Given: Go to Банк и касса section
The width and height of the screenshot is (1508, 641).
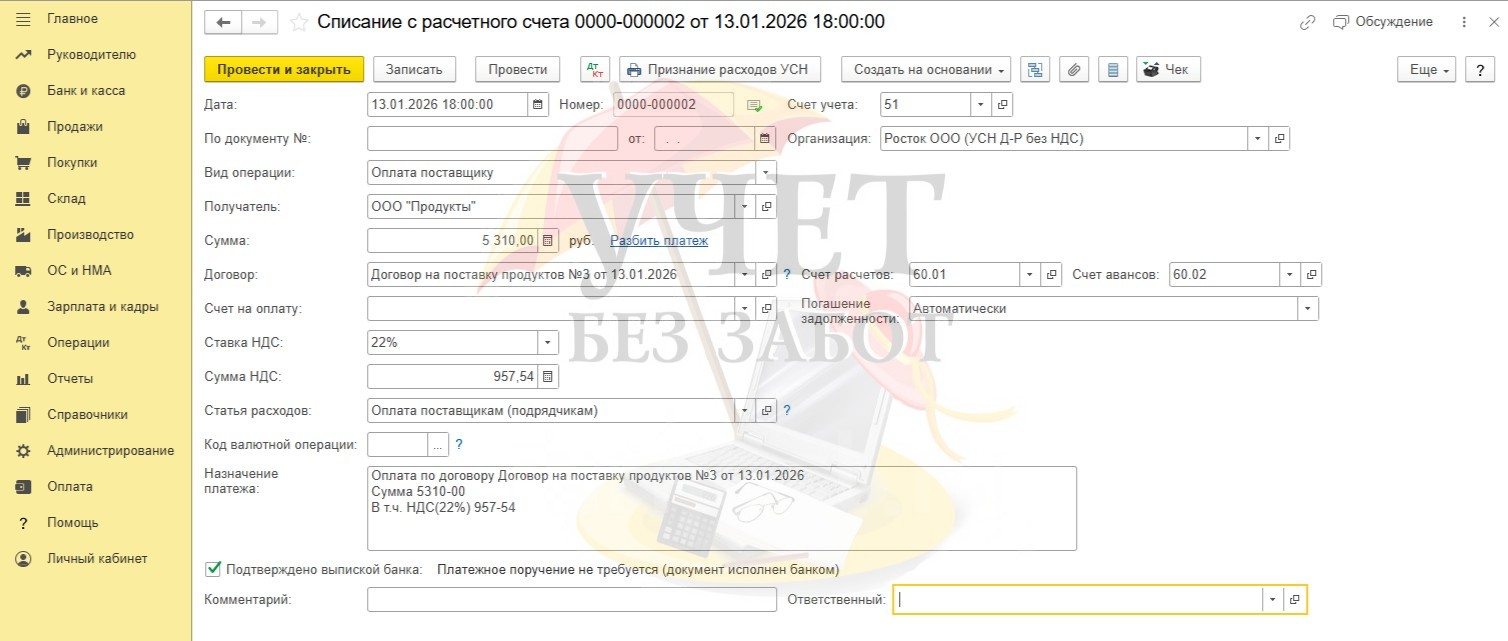Looking at the screenshot, I should (86, 91).
